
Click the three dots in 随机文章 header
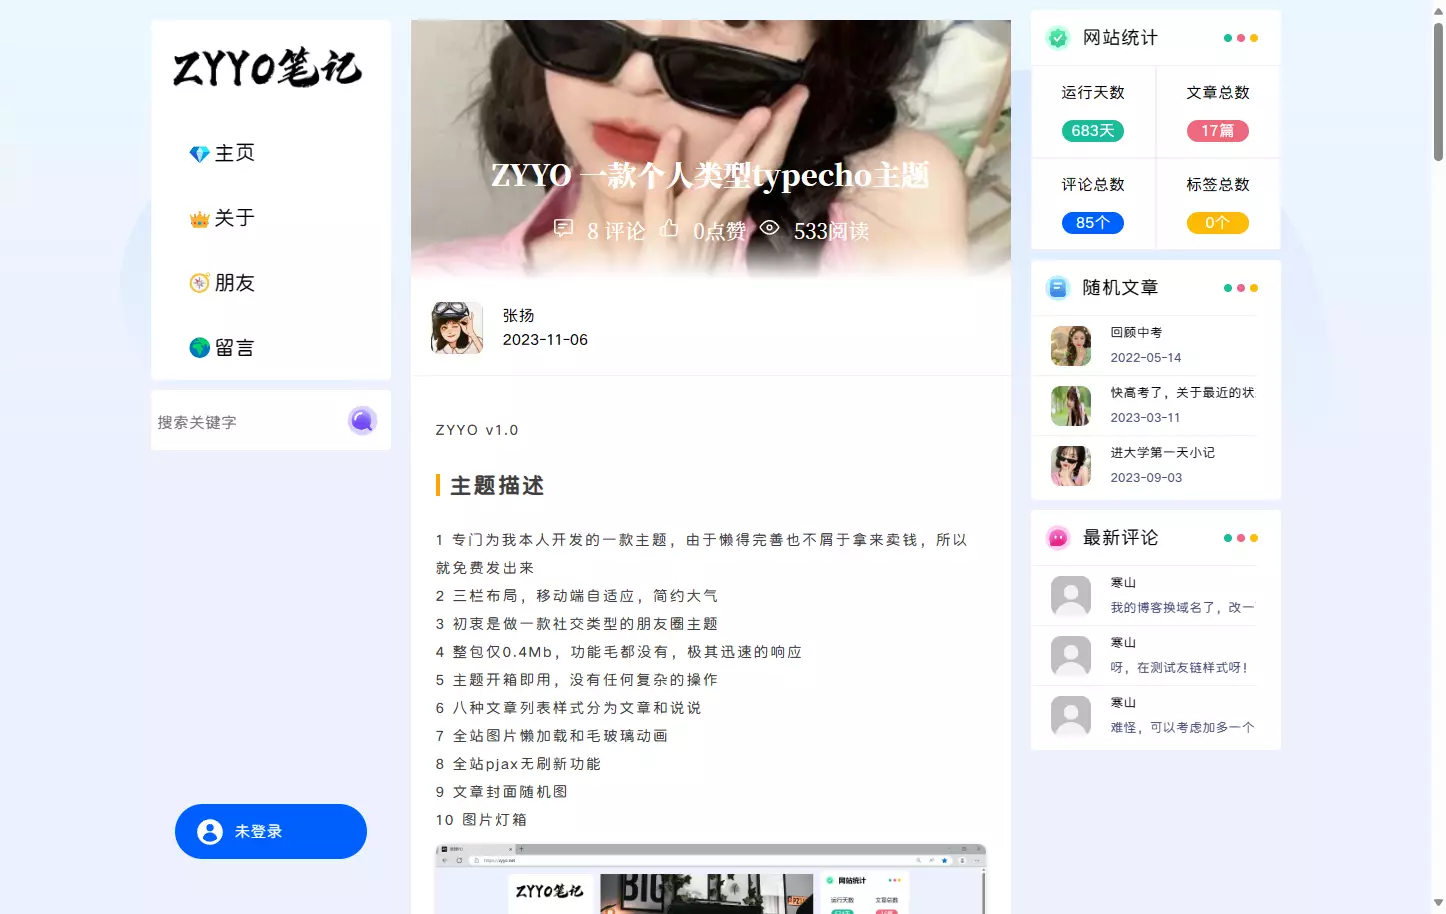pyautogui.click(x=1241, y=288)
